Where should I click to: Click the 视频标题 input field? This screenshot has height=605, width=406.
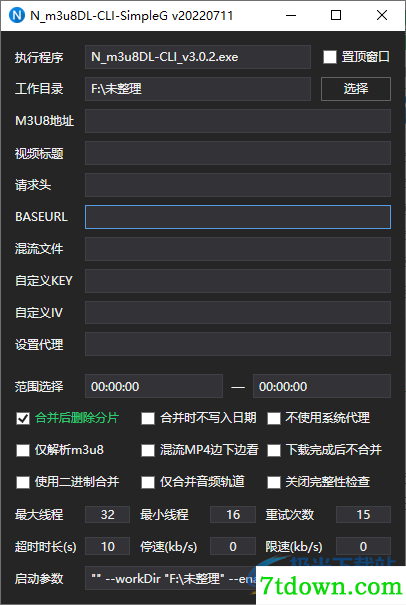point(238,153)
